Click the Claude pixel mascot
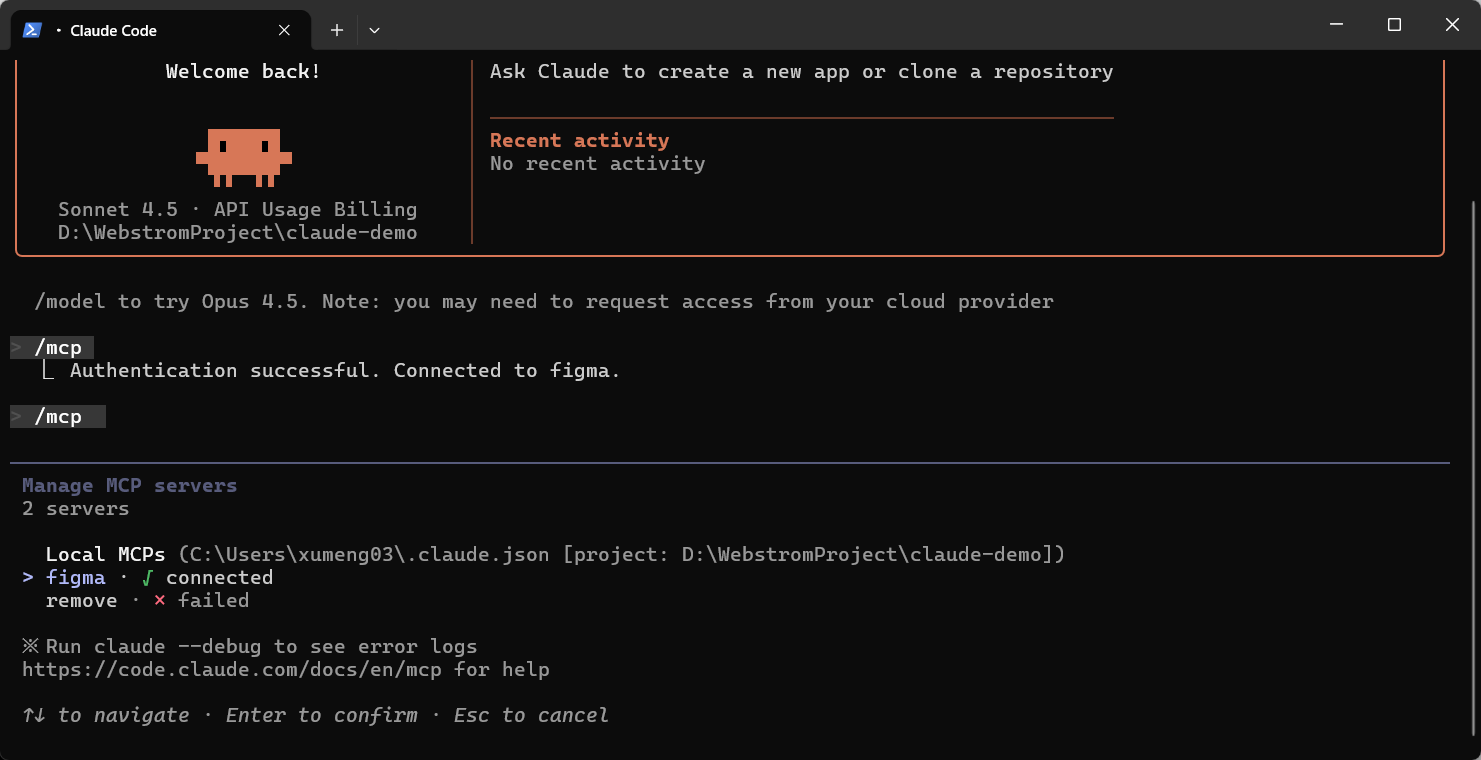Viewport: 1481px width, 760px height. point(244,157)
